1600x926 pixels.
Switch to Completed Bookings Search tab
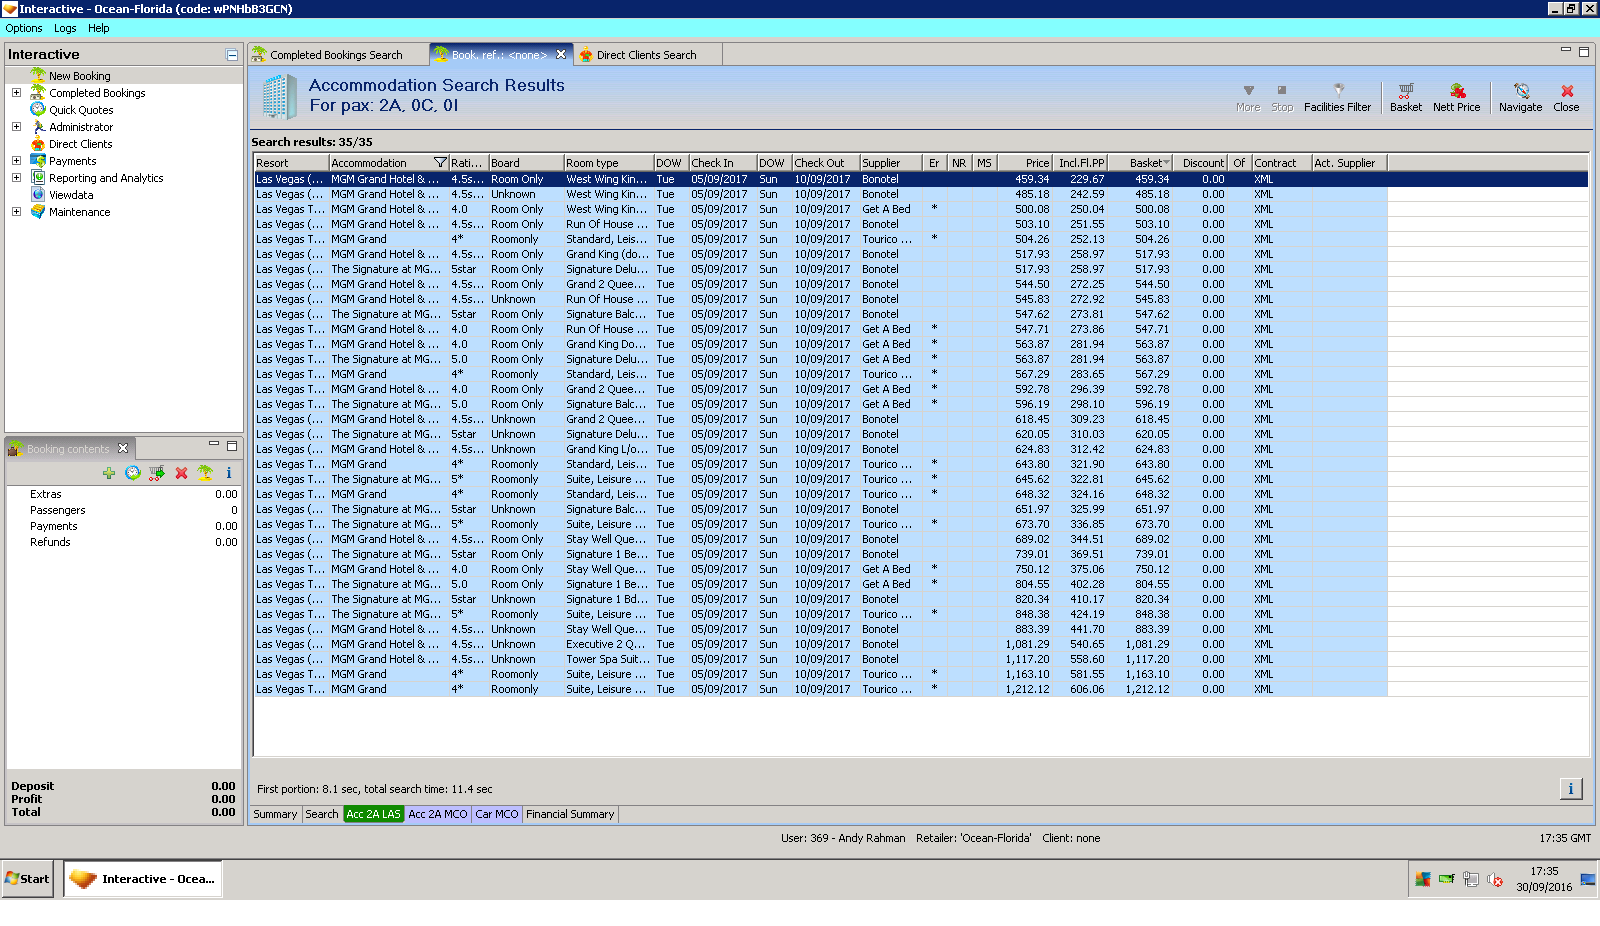[337, 55]
